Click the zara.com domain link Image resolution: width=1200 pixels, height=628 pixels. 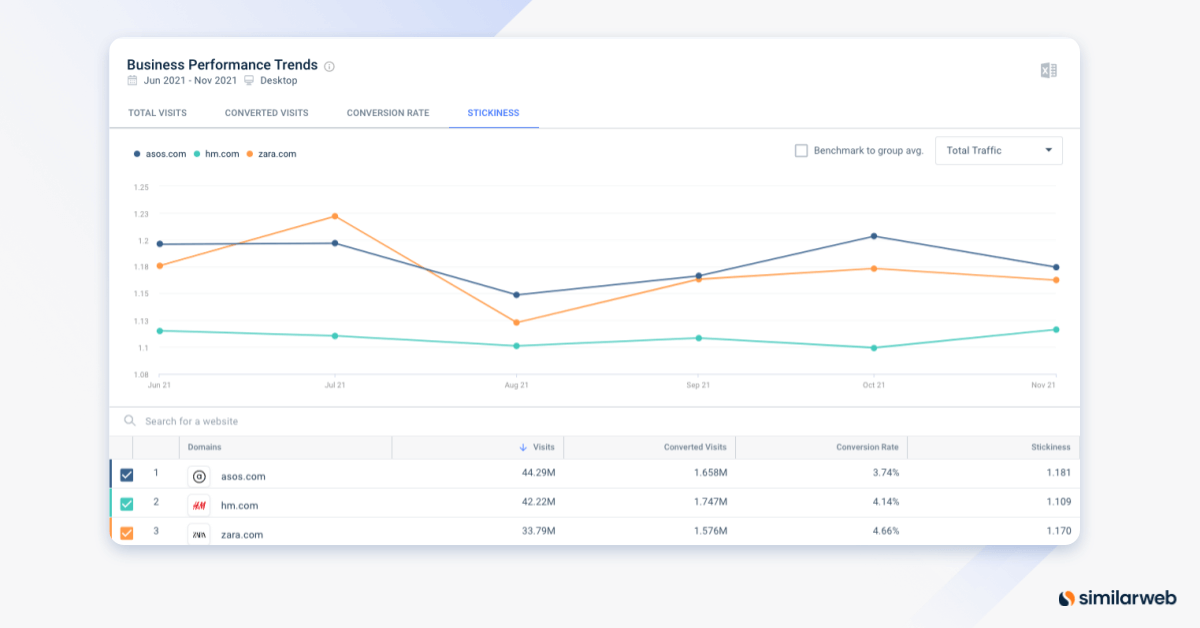pyautogui.click(x=242, y=534)
